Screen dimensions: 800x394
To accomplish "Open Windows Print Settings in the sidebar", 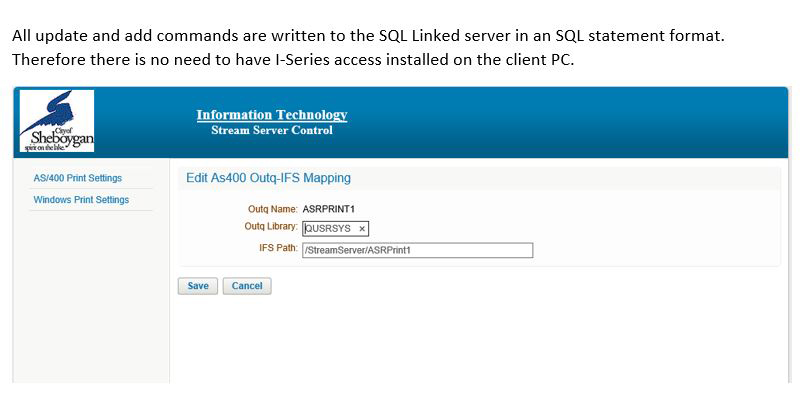I will [x=81, y=200].
